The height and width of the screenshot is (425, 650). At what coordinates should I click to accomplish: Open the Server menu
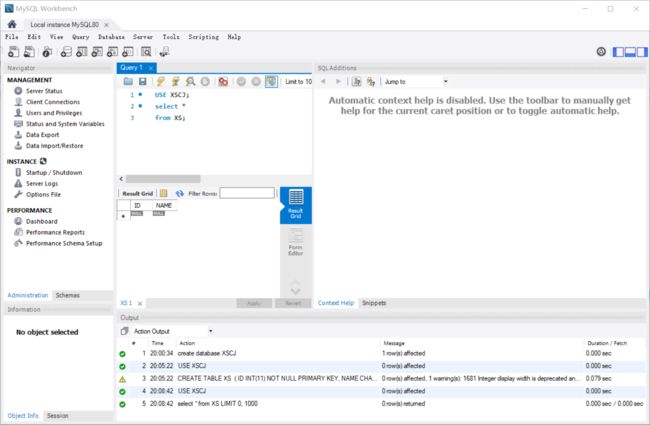(x=143, y=37)
